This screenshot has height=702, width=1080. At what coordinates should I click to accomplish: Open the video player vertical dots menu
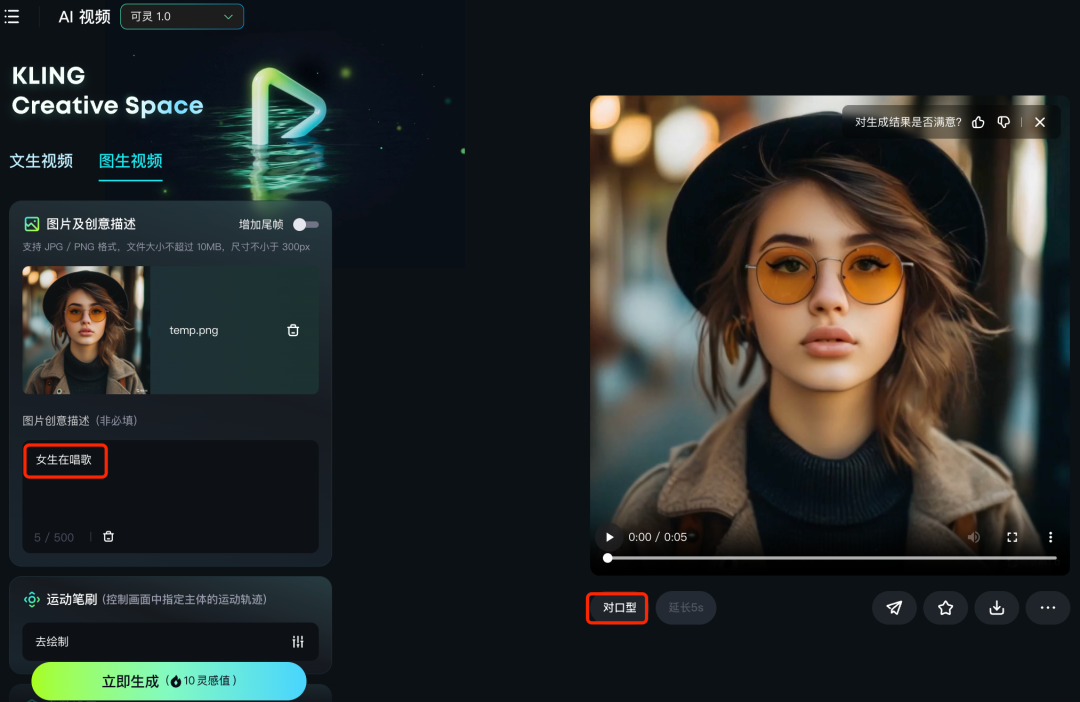tap(1050, 537)
